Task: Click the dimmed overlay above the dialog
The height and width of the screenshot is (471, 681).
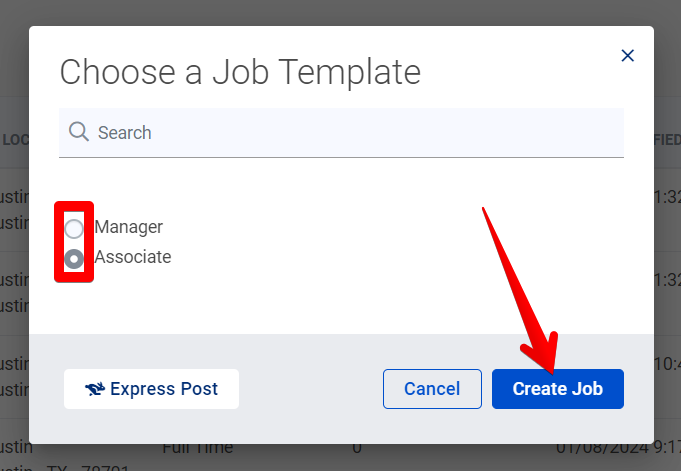Action: point(340,12)
